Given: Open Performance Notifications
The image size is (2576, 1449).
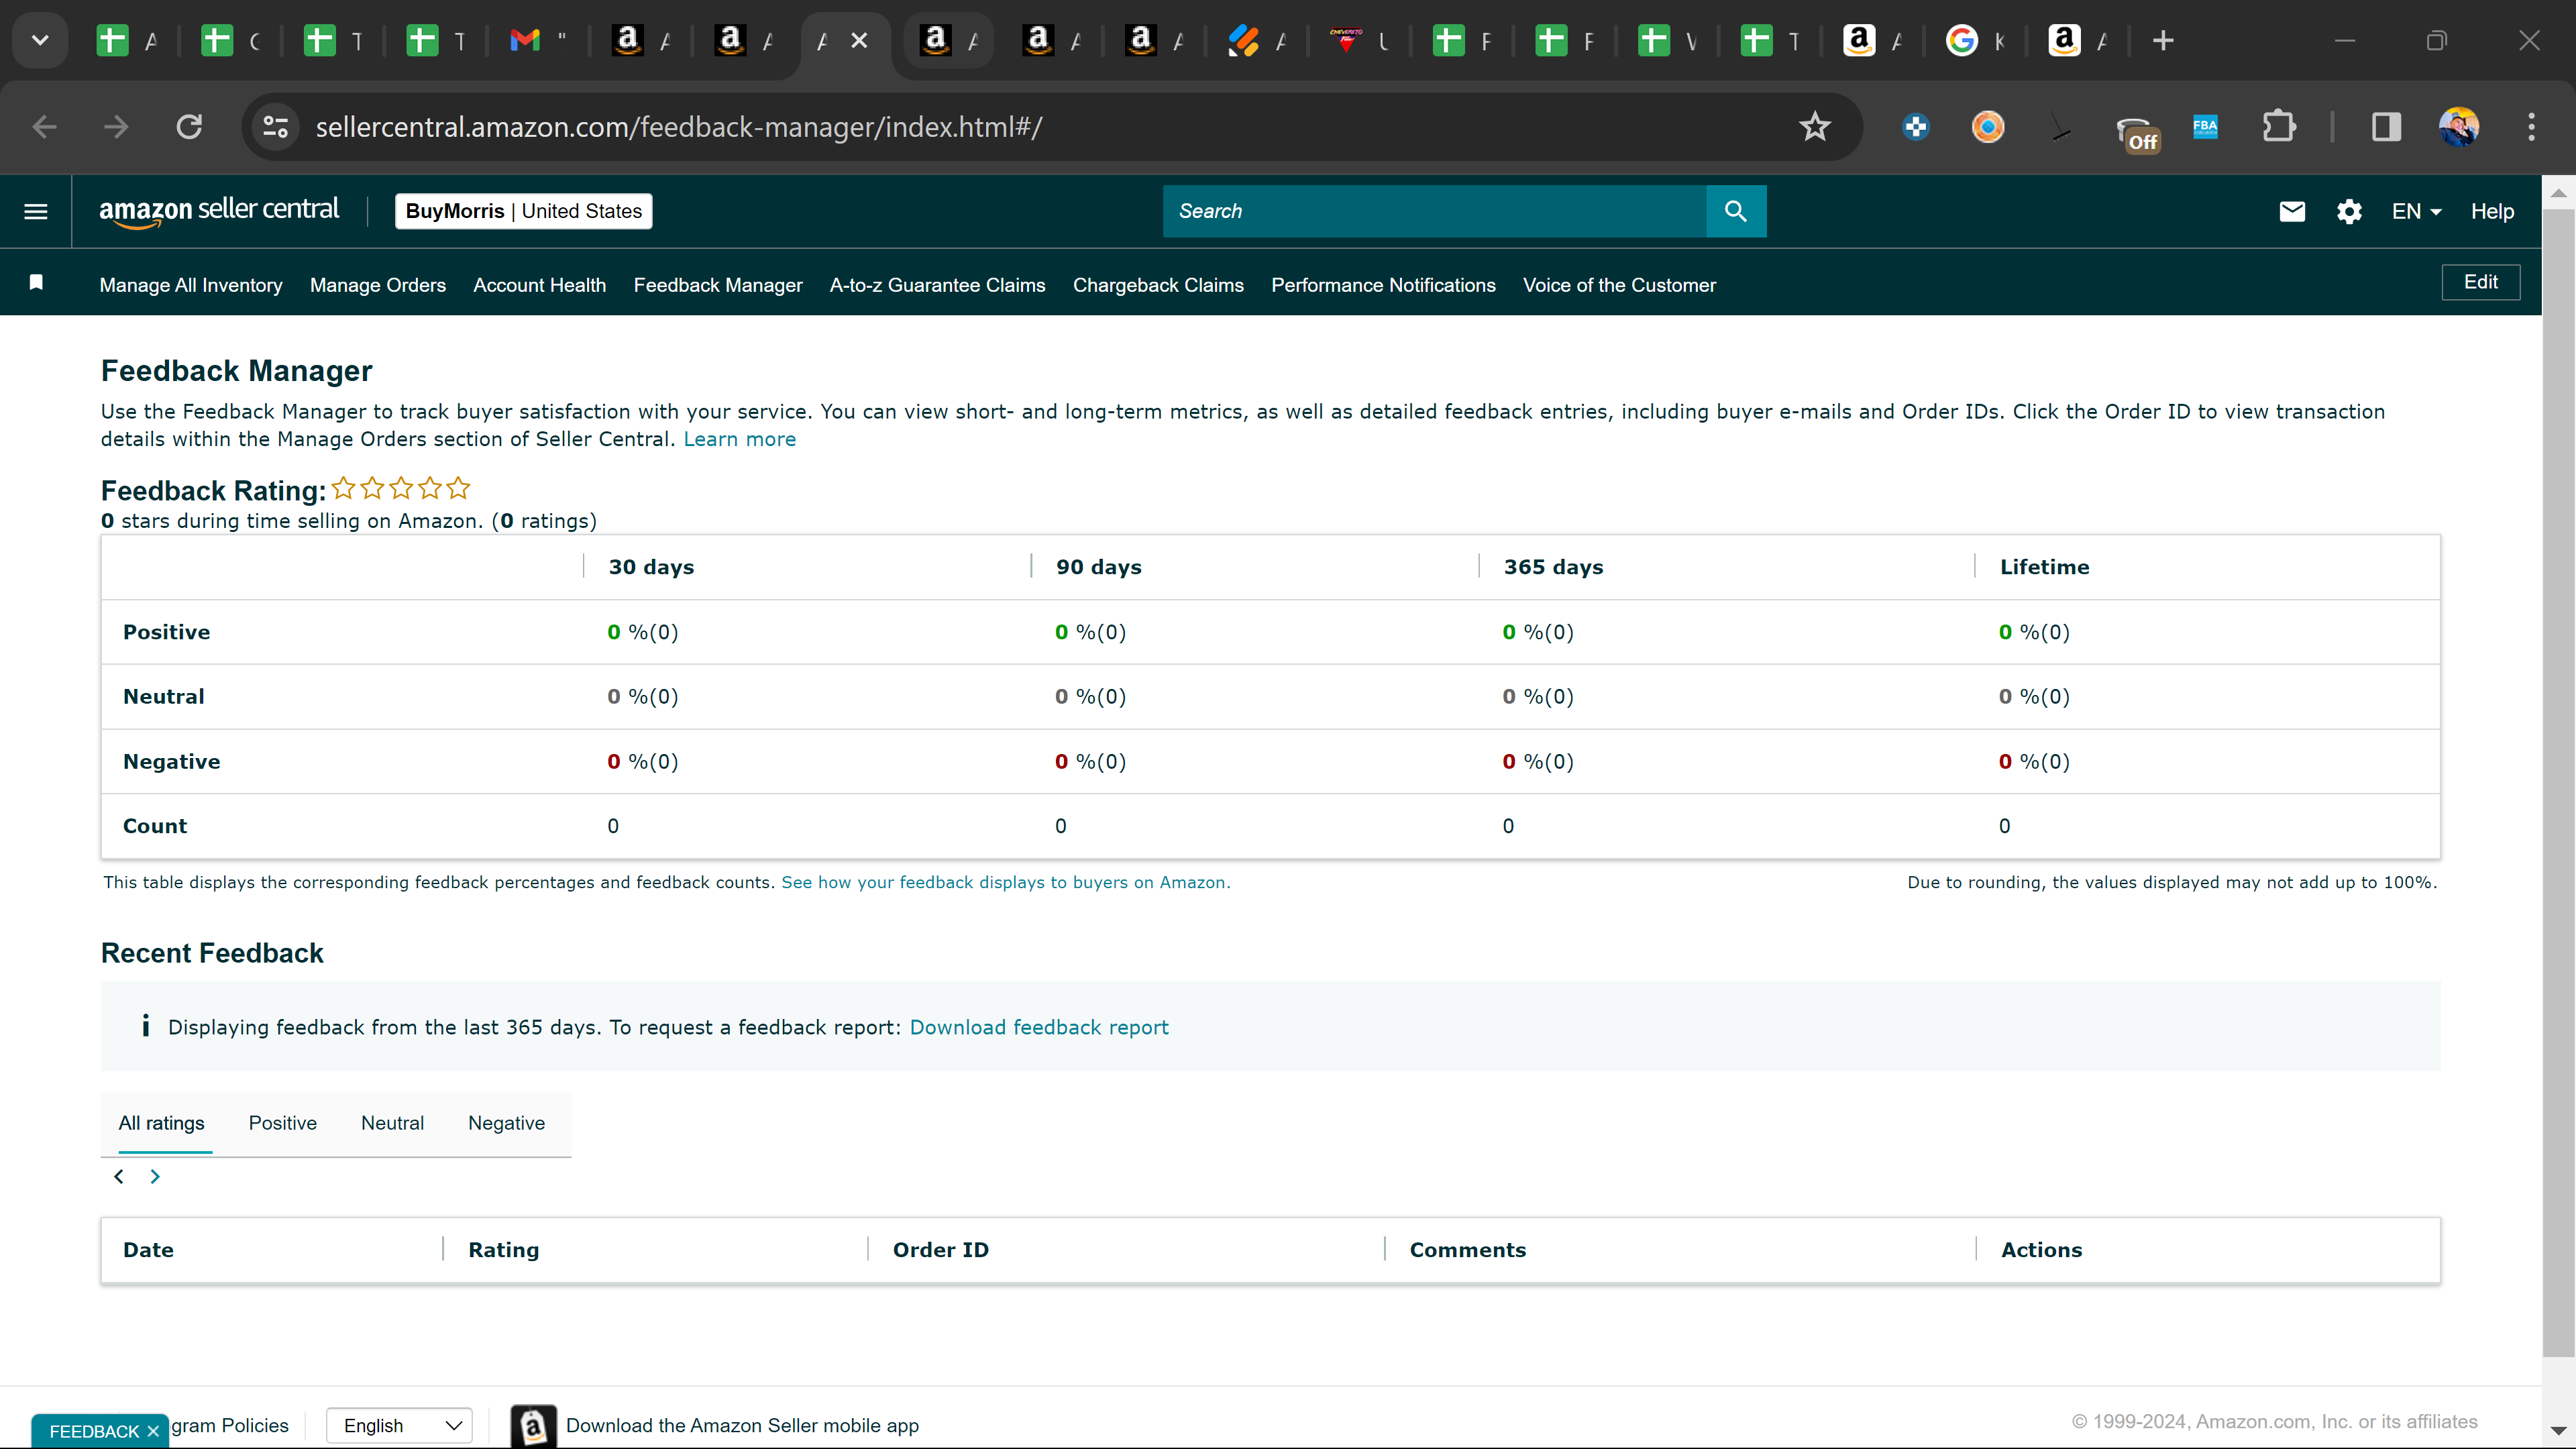Looking at the screenshot, I should pos(1383,285).
